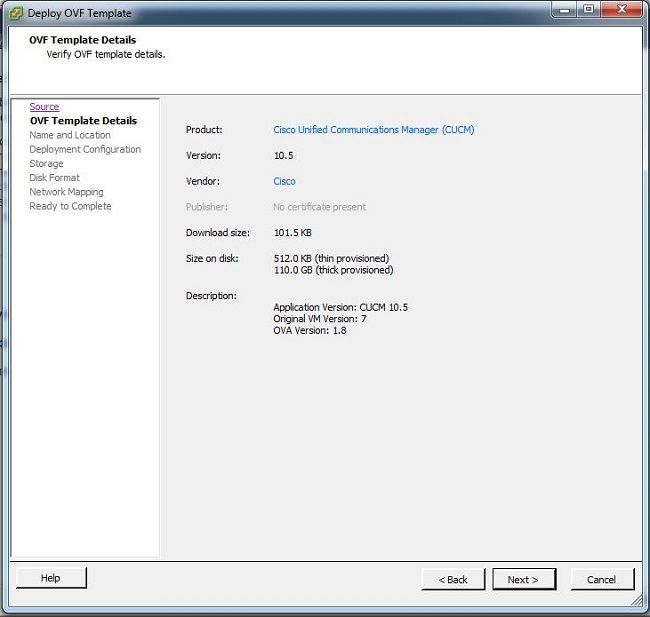Image resolution: width=650 pixels, height=617 pixels.
Task: Click the No certificate present text
Action: click(x=320, y=207)
